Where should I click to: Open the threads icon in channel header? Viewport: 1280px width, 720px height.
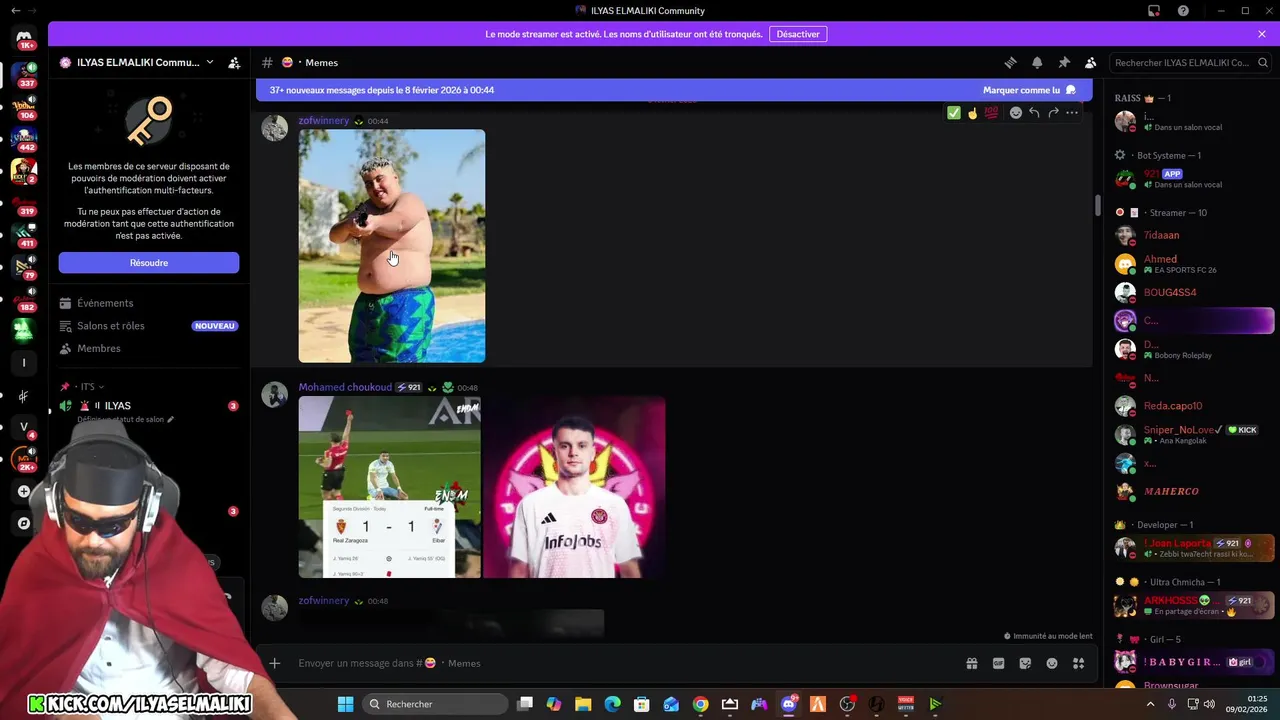click(x=1010, y=62)
